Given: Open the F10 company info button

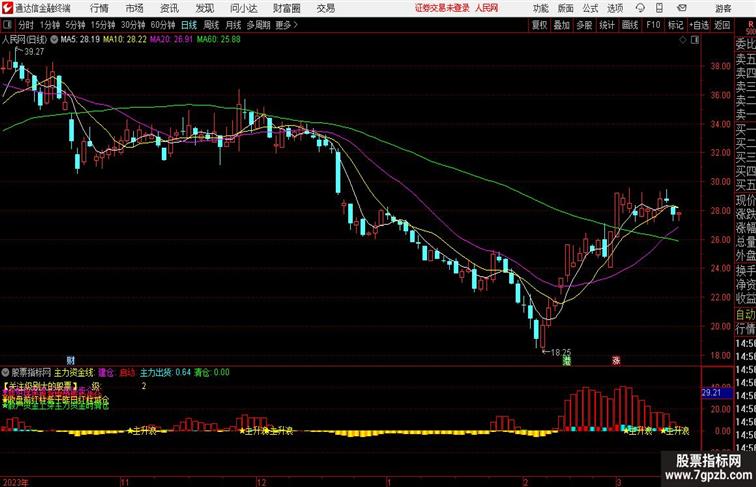Looking at the screenshot, I should coord(653,25).
